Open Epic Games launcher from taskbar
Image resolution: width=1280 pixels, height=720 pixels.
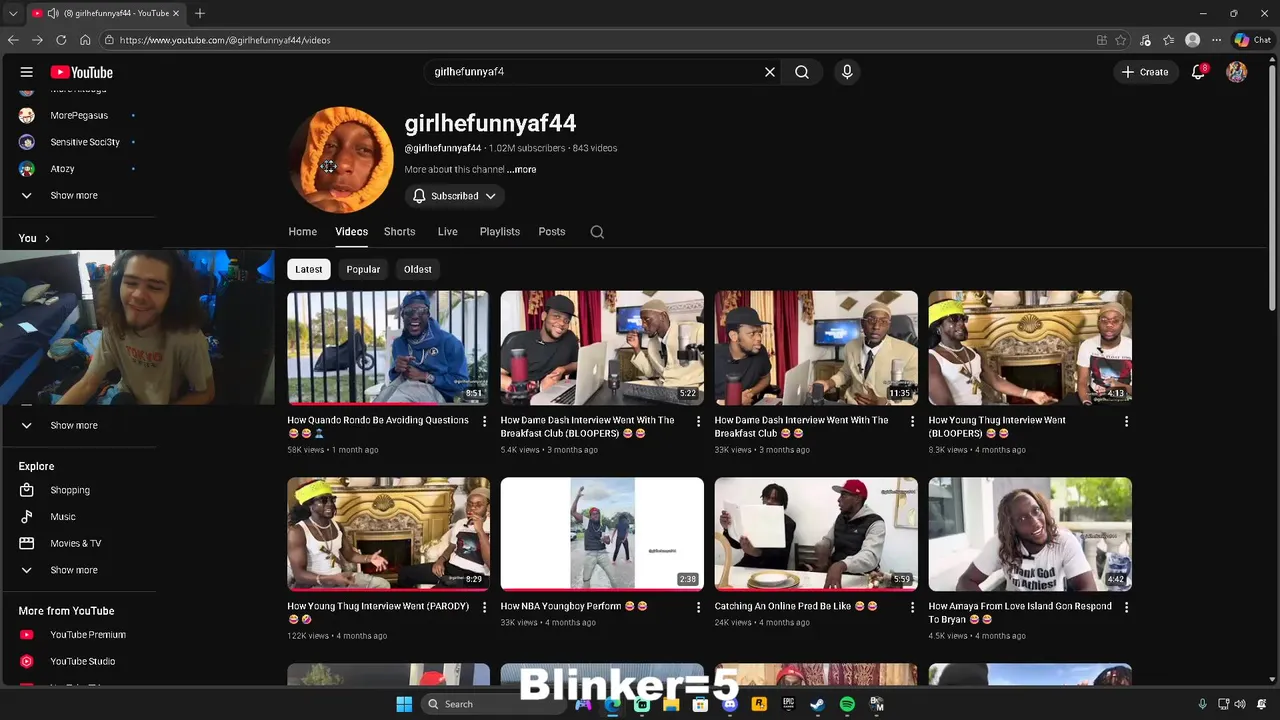point(788,704)
